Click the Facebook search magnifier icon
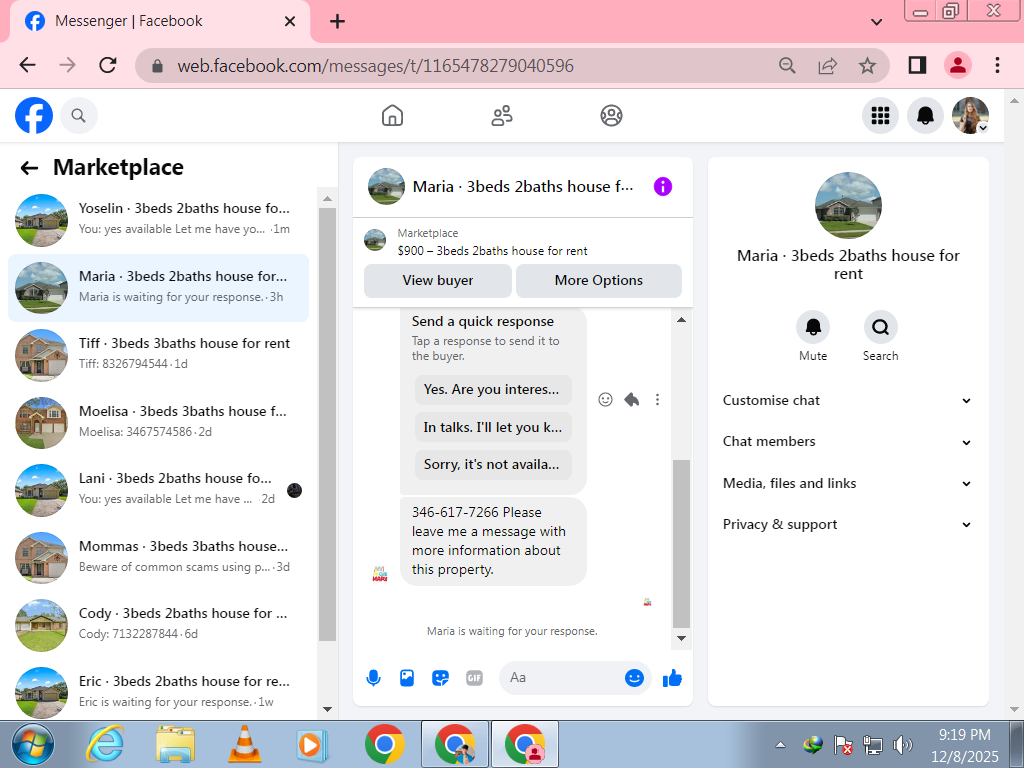 78,116
